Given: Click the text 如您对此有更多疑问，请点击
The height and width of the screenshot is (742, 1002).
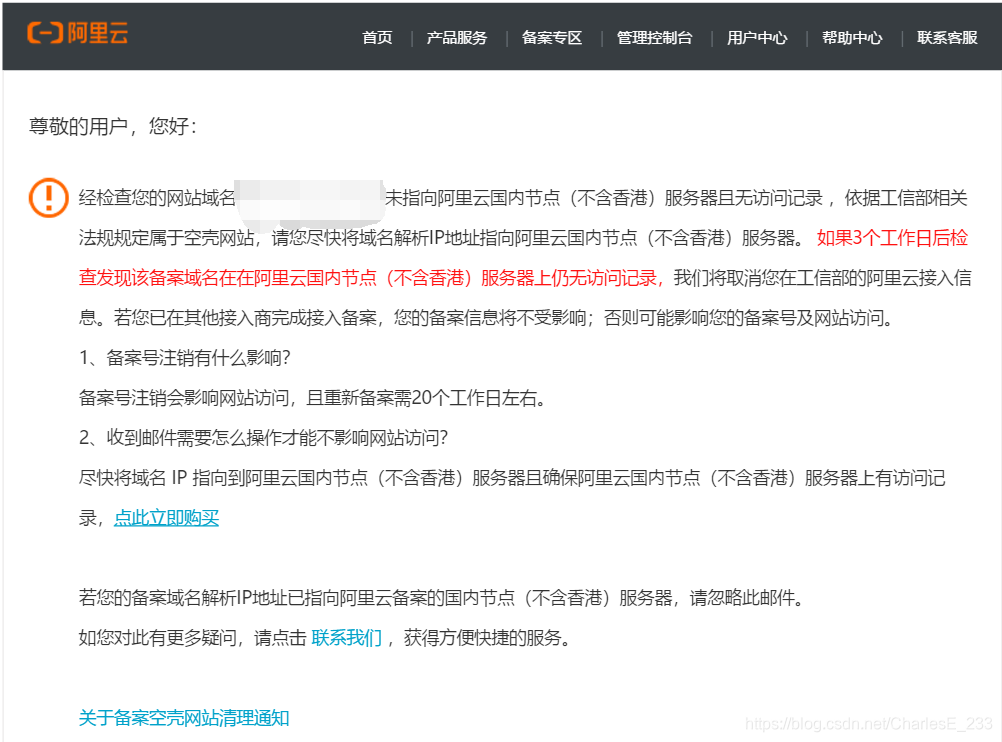Looking at the screenshot, I should 193,637.
